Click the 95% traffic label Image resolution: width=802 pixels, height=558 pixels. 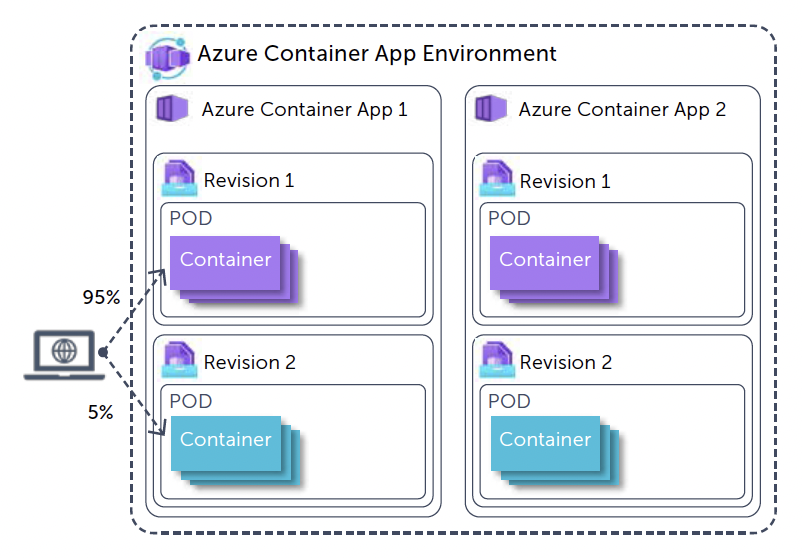(101, 297)
